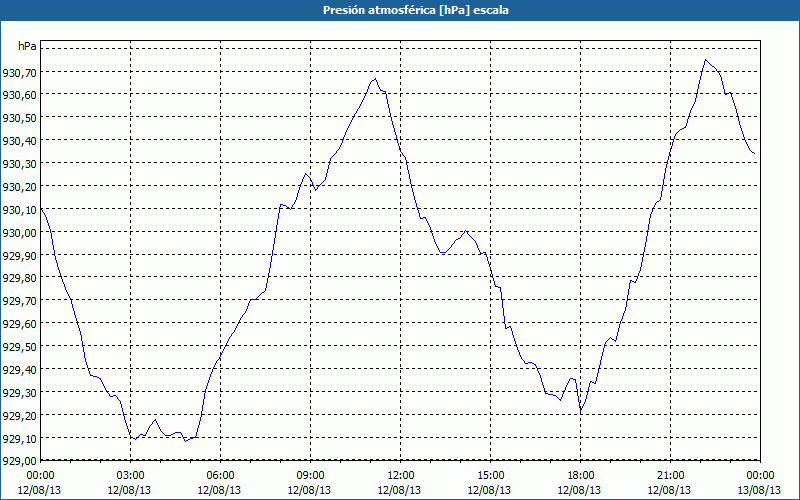Select the y-axis value 929,60
The width and height of the screenshot is (800, 500).
(x=19, y=324)
